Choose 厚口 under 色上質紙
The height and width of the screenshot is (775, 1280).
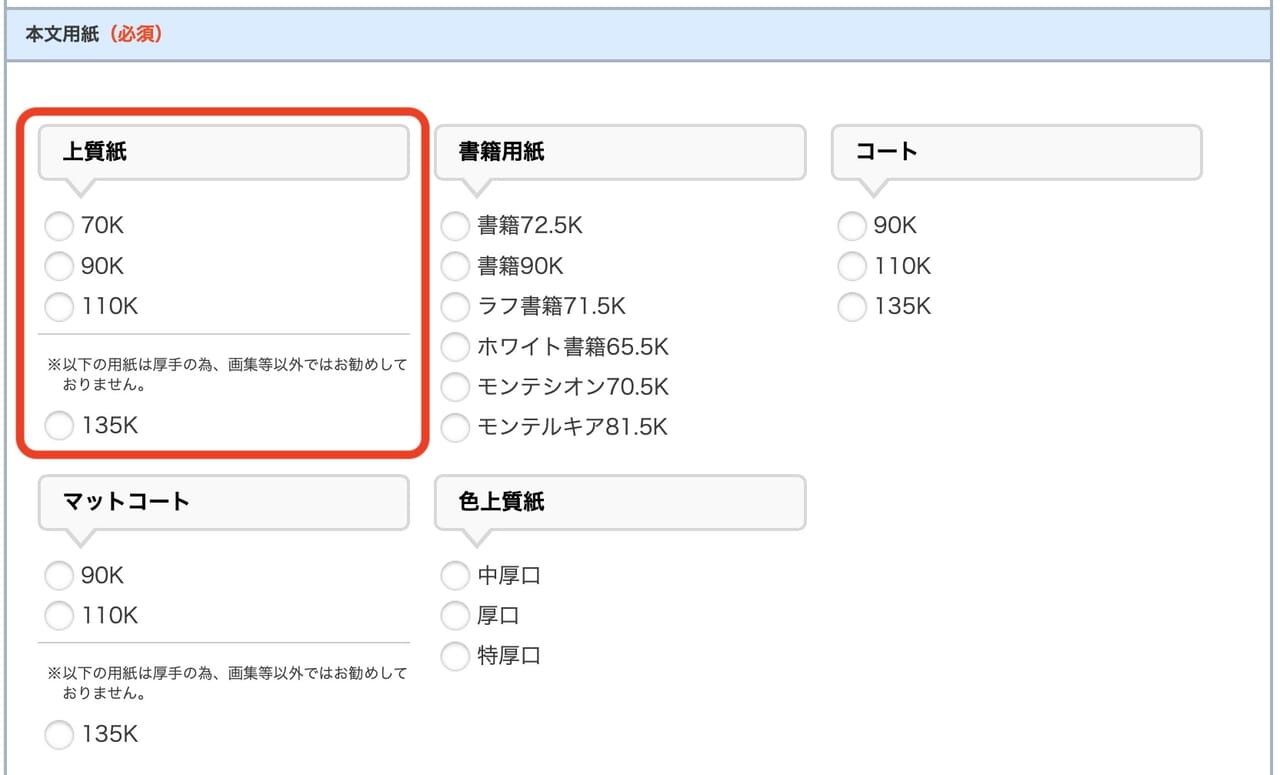[x=455, y=615]
